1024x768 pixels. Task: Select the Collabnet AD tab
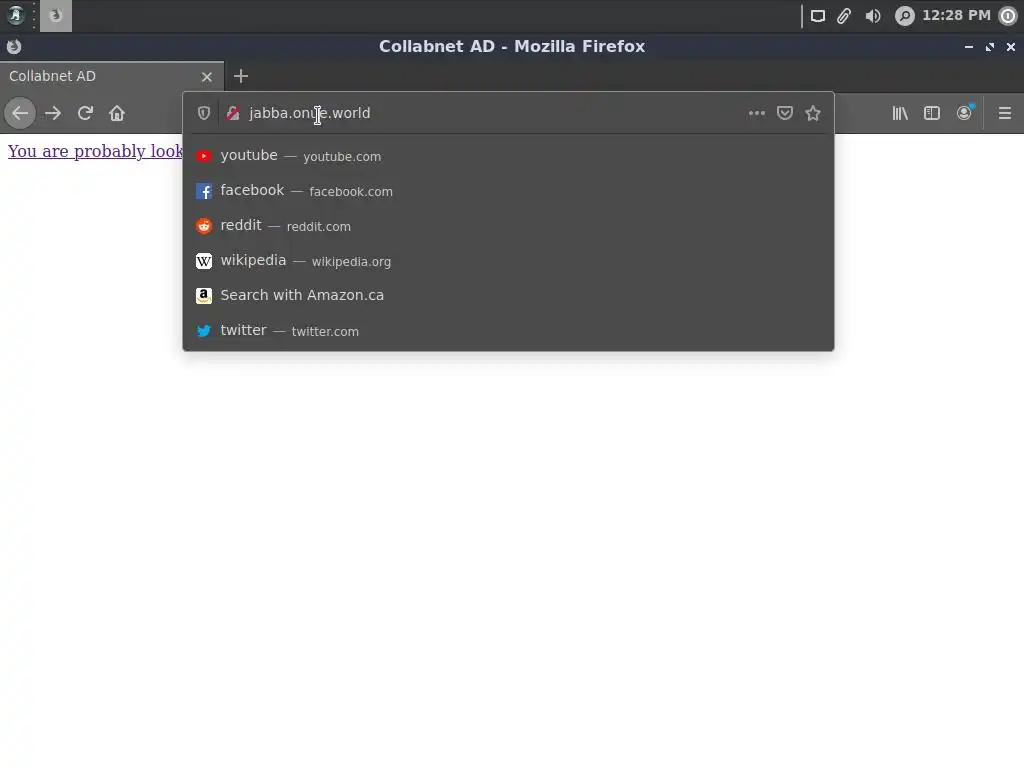[112, 76]
